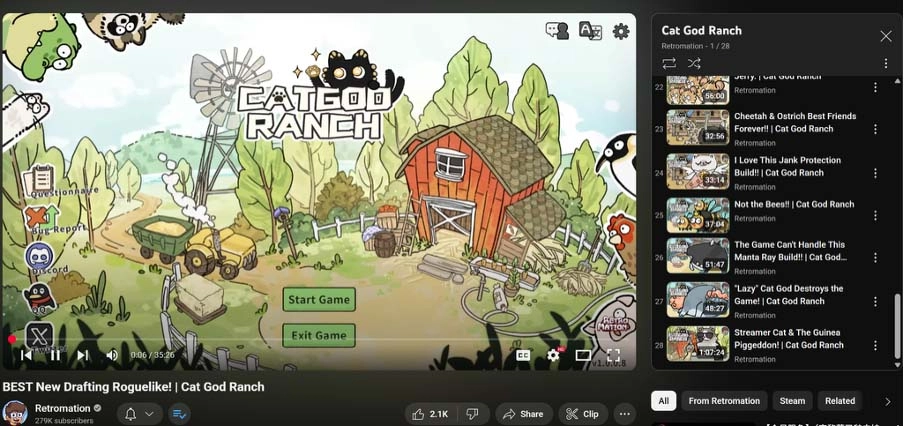Mute the video volume speaker icon
Image resolution: width=904 pixels, height=426 pixels.
pos(112,355)
